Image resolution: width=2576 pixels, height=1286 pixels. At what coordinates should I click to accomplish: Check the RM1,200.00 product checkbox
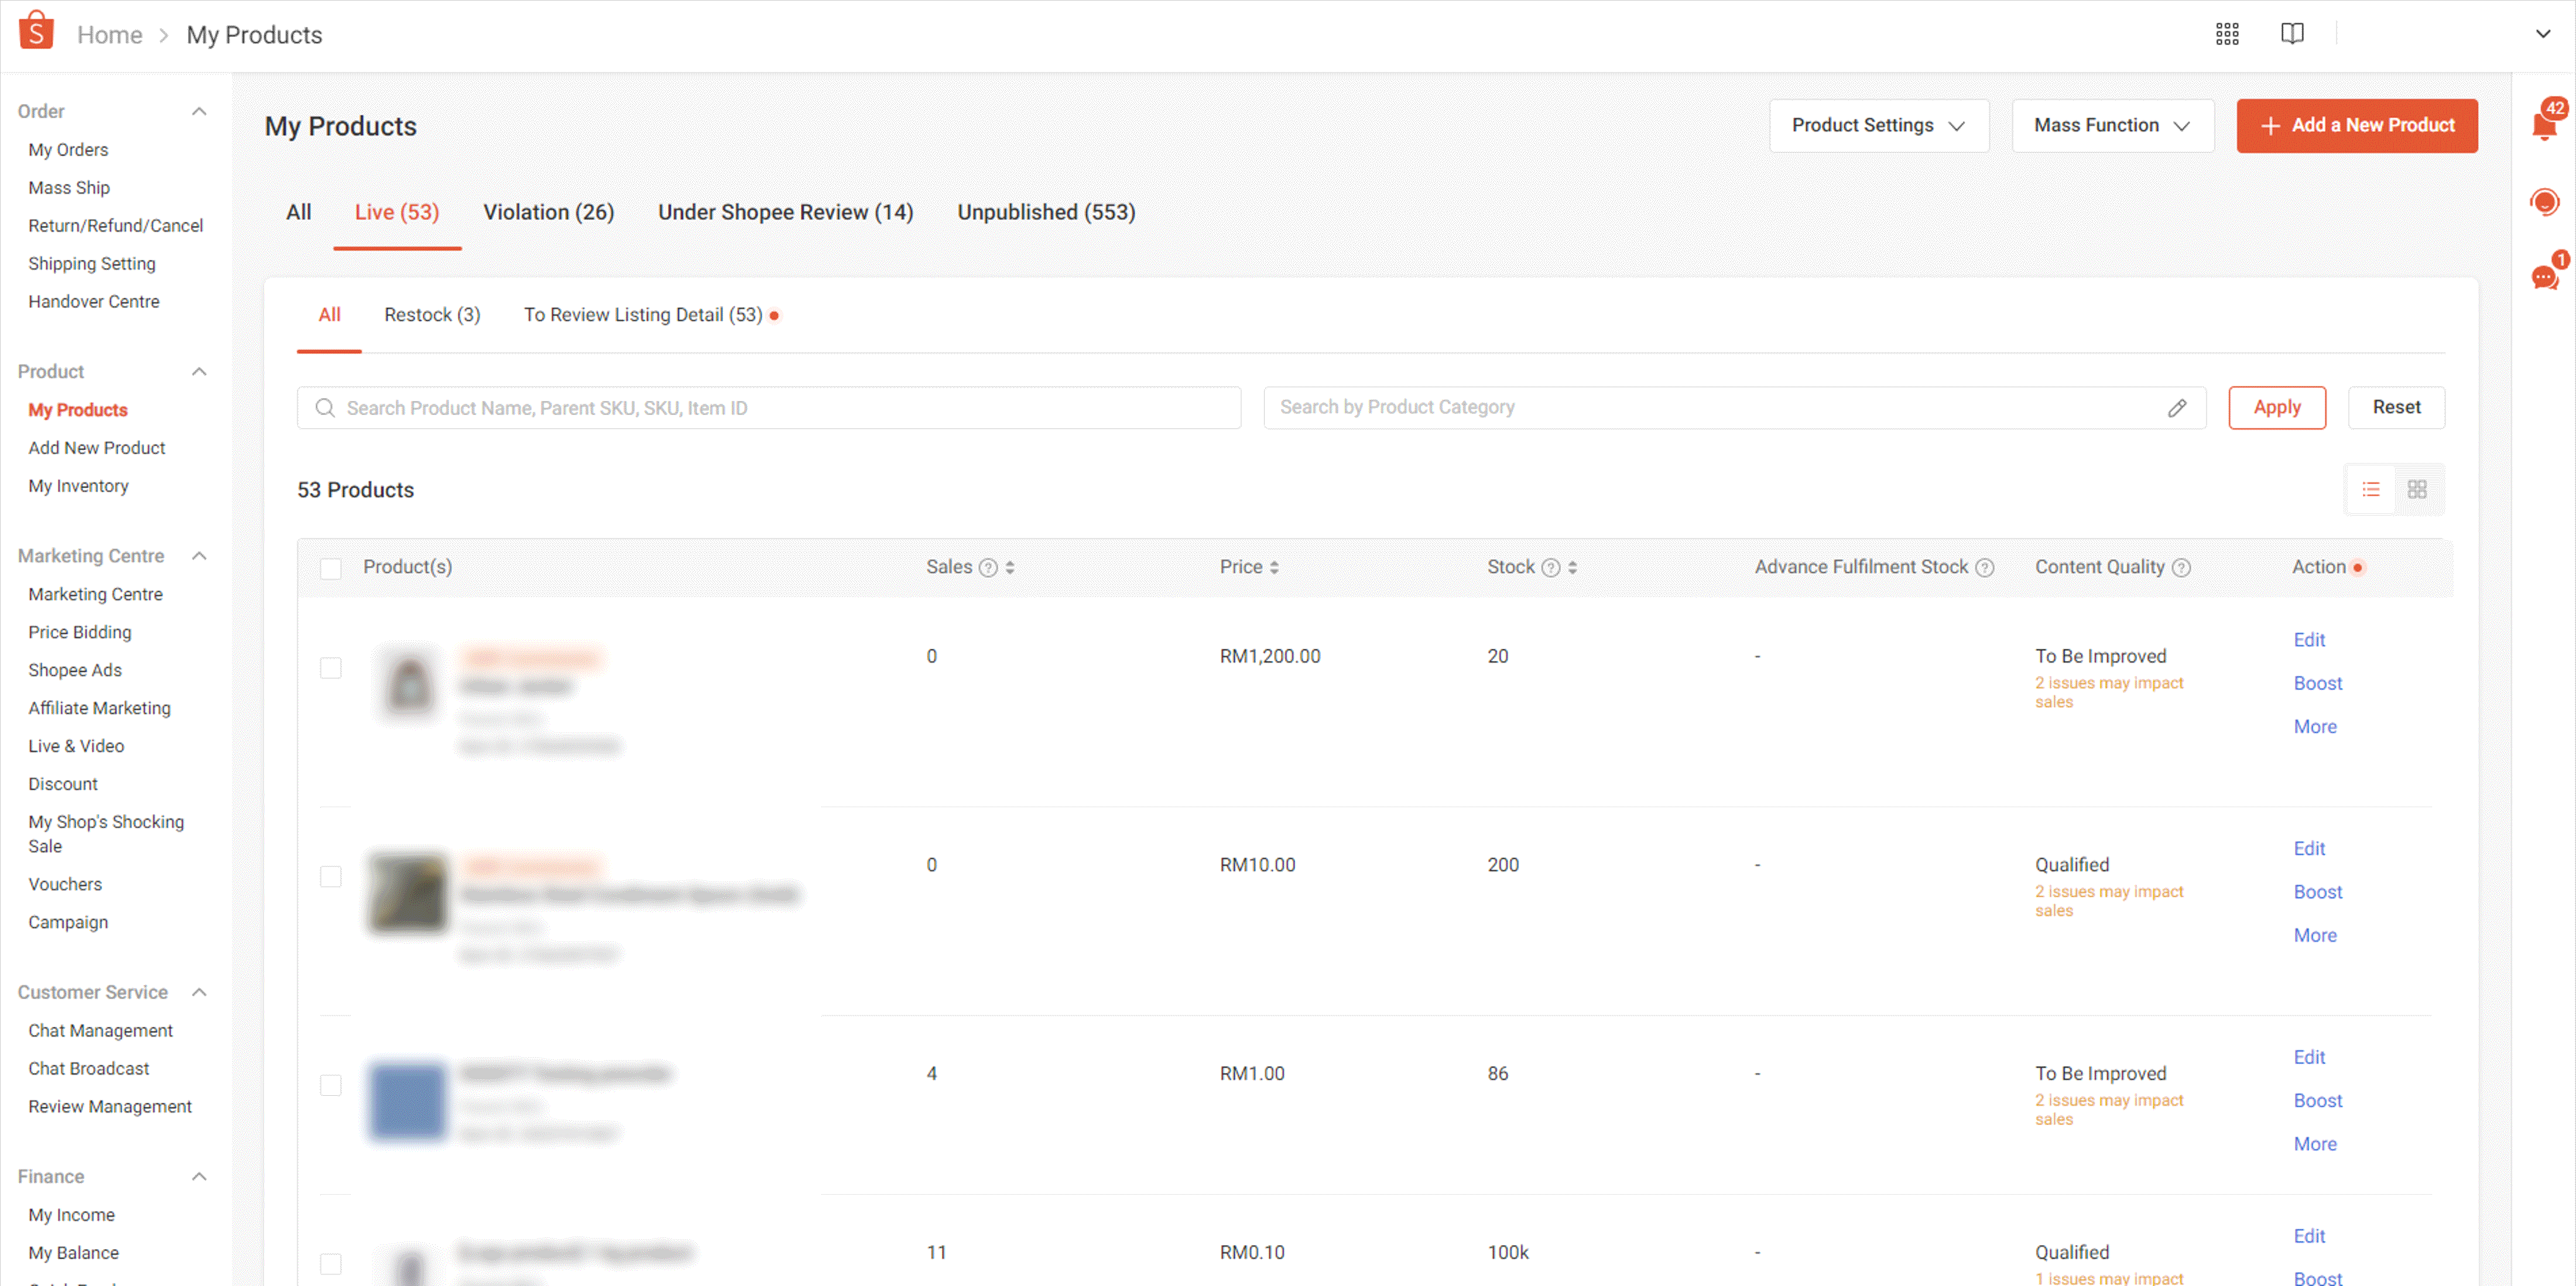331,668
